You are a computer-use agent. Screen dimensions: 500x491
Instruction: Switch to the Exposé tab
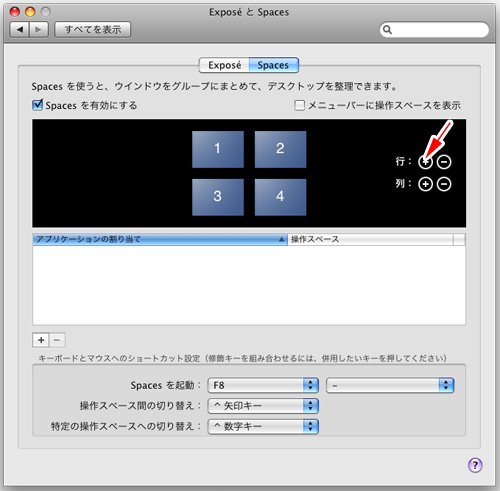[224, 65]
